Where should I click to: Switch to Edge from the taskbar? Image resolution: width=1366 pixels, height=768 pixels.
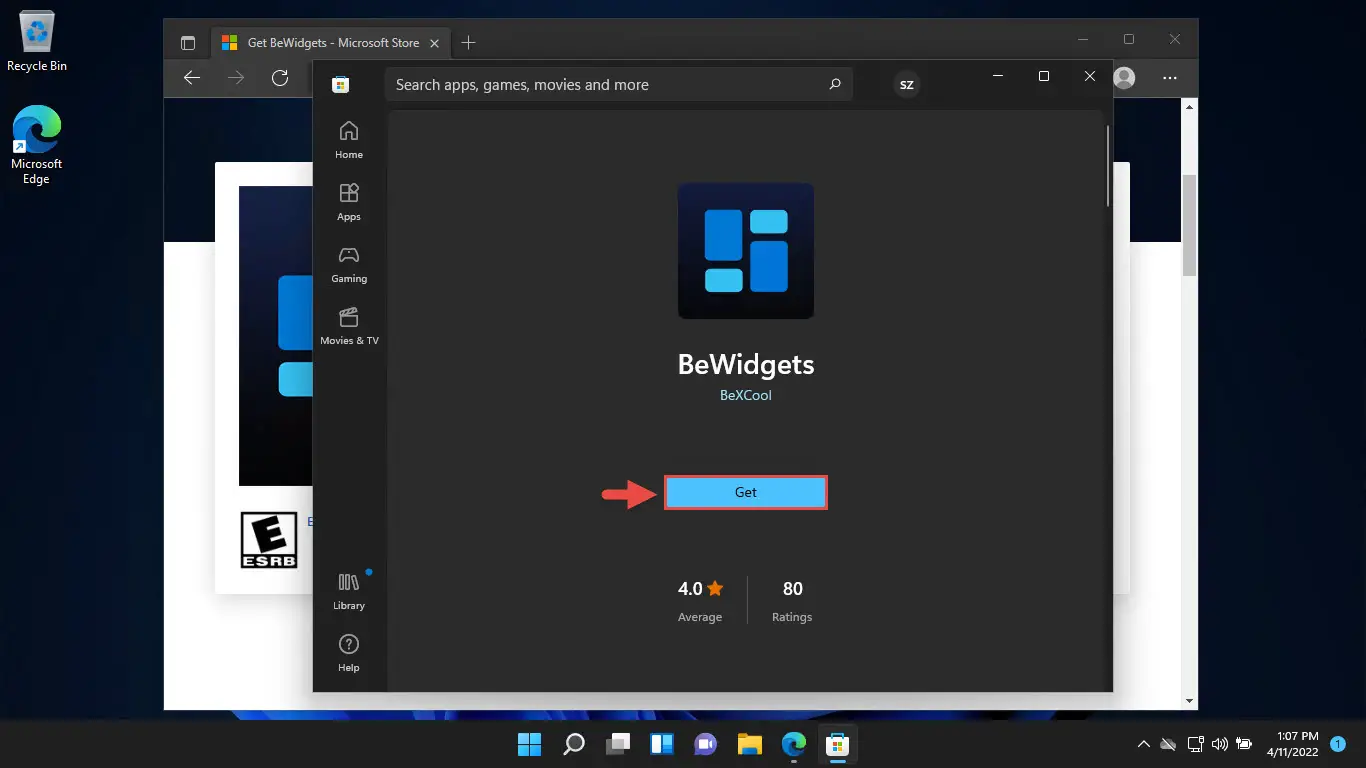tap(794, 744)
